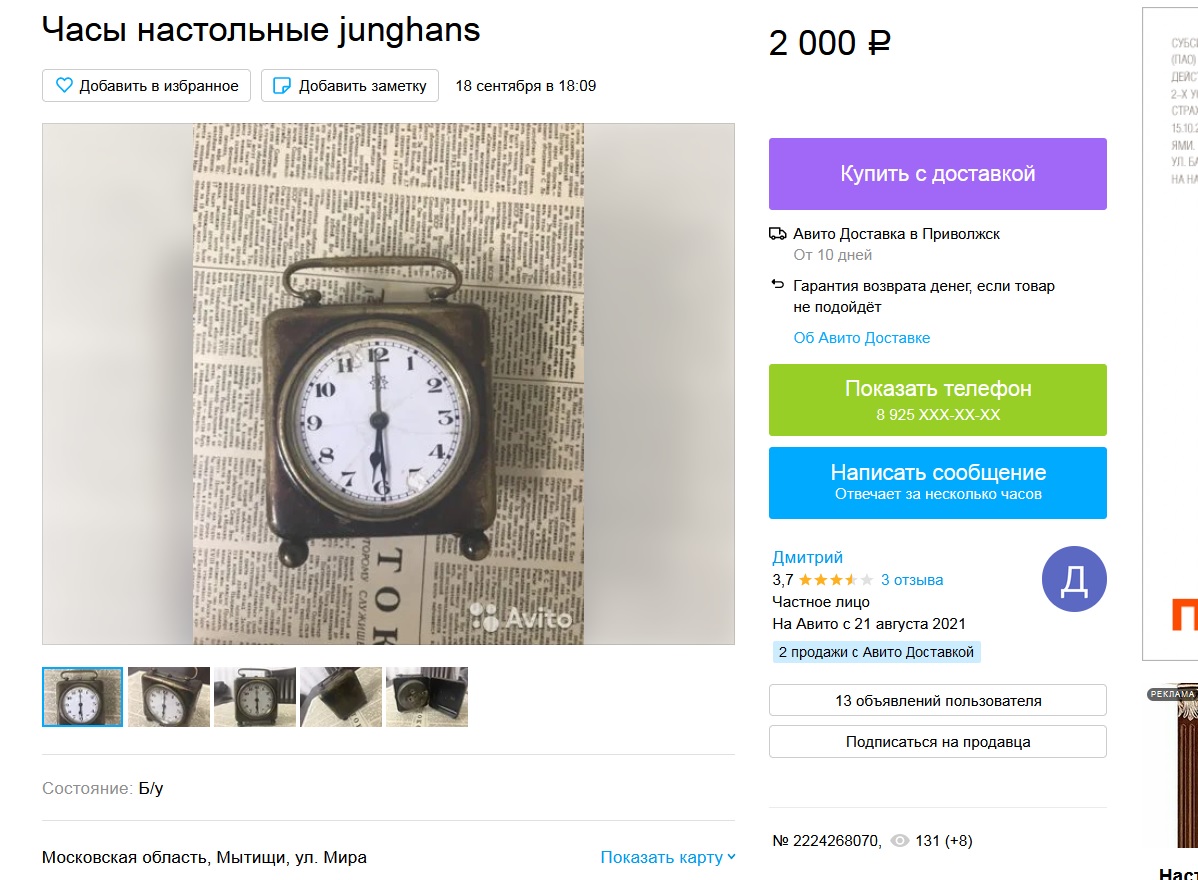This screenshot has width=1198, height=880.
Task: Click the eye views counter icon
Action: point(900,841)
